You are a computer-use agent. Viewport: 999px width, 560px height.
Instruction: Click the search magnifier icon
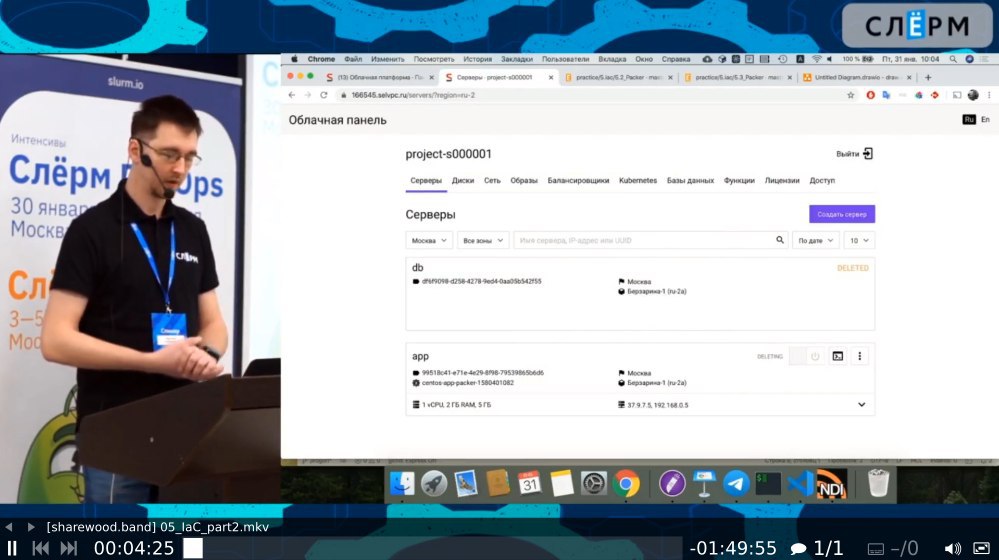point(779,240)
